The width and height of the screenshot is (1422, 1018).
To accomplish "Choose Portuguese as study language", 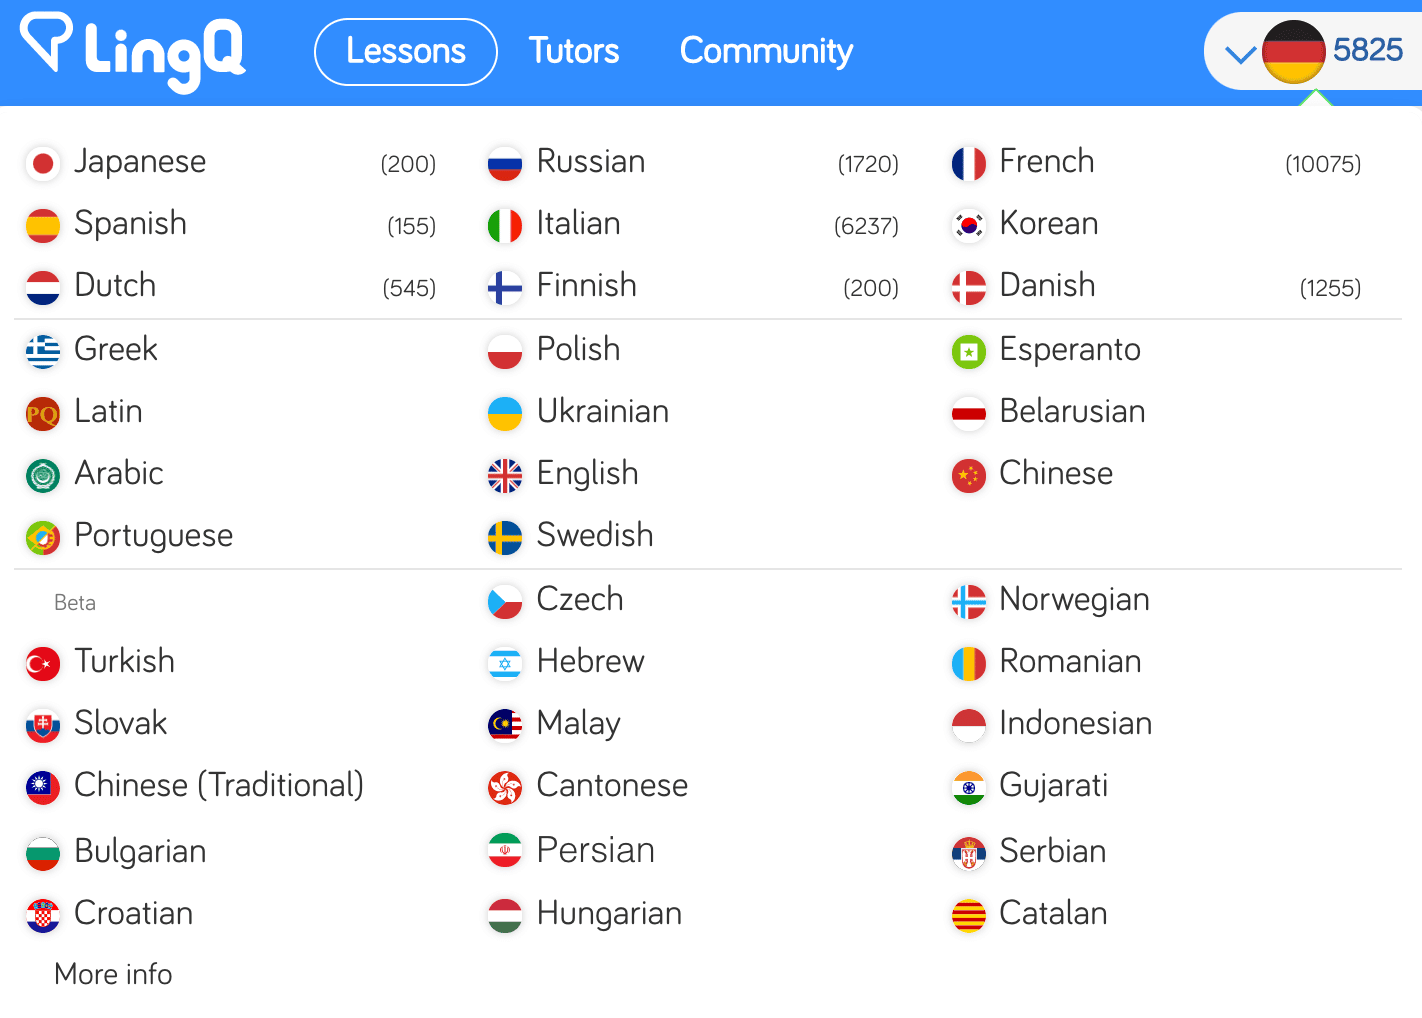I will (x=153, y=536).
